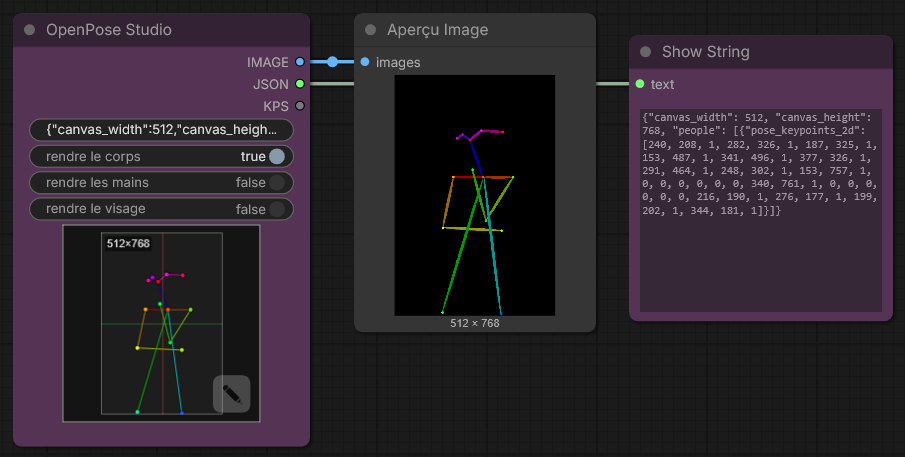905x457 pixels.
Task: Click the Show String JSON text area
Action: pyautogui.click(x=761, y=210)
